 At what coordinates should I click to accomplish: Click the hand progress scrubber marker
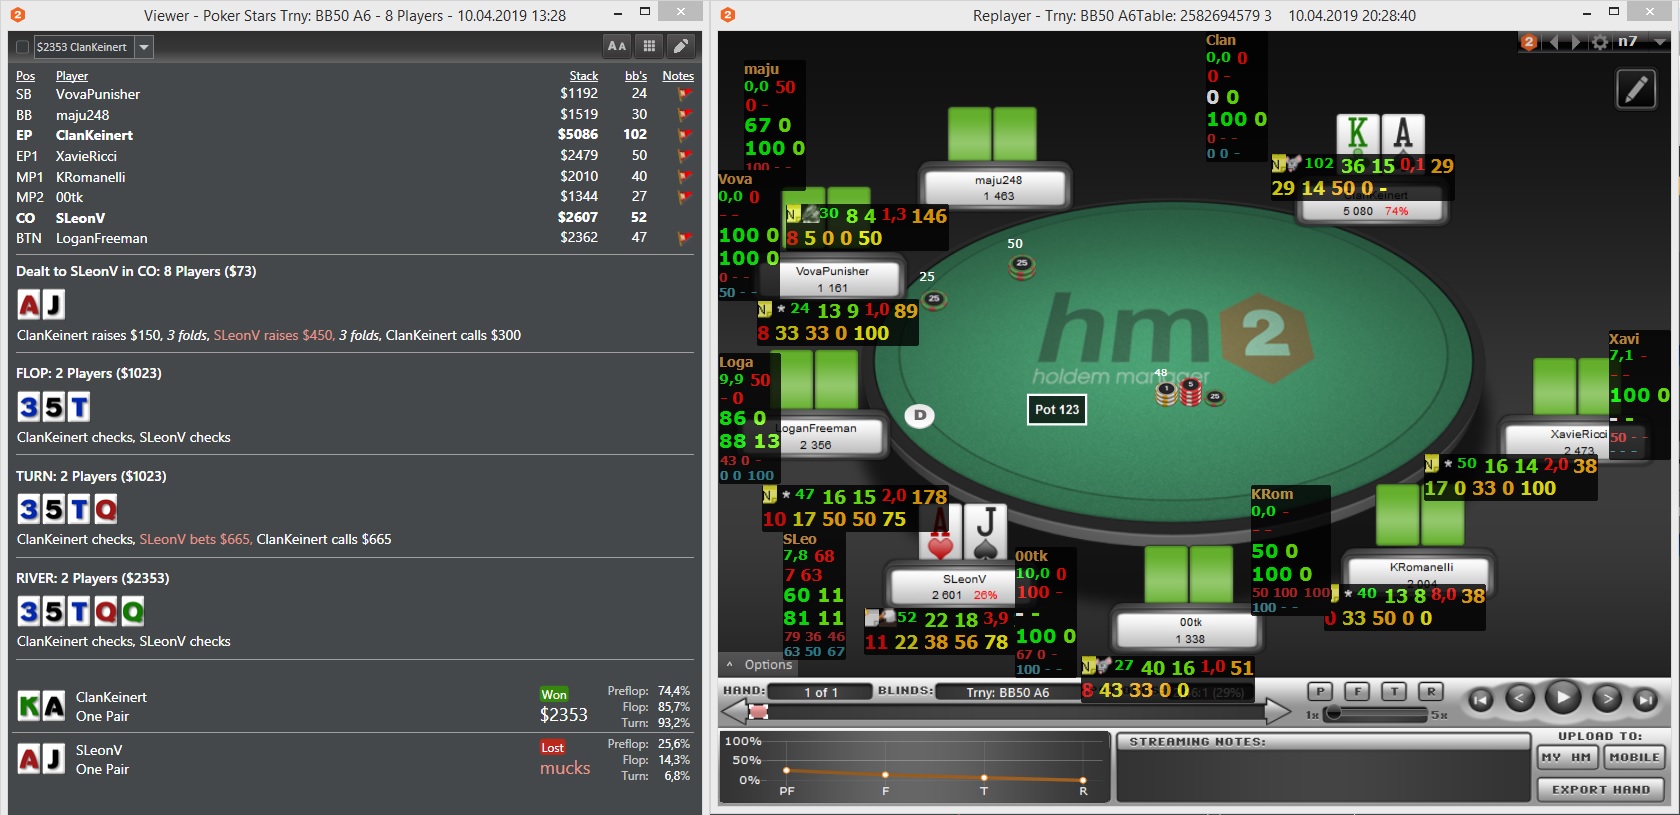[x=759, y=712]
